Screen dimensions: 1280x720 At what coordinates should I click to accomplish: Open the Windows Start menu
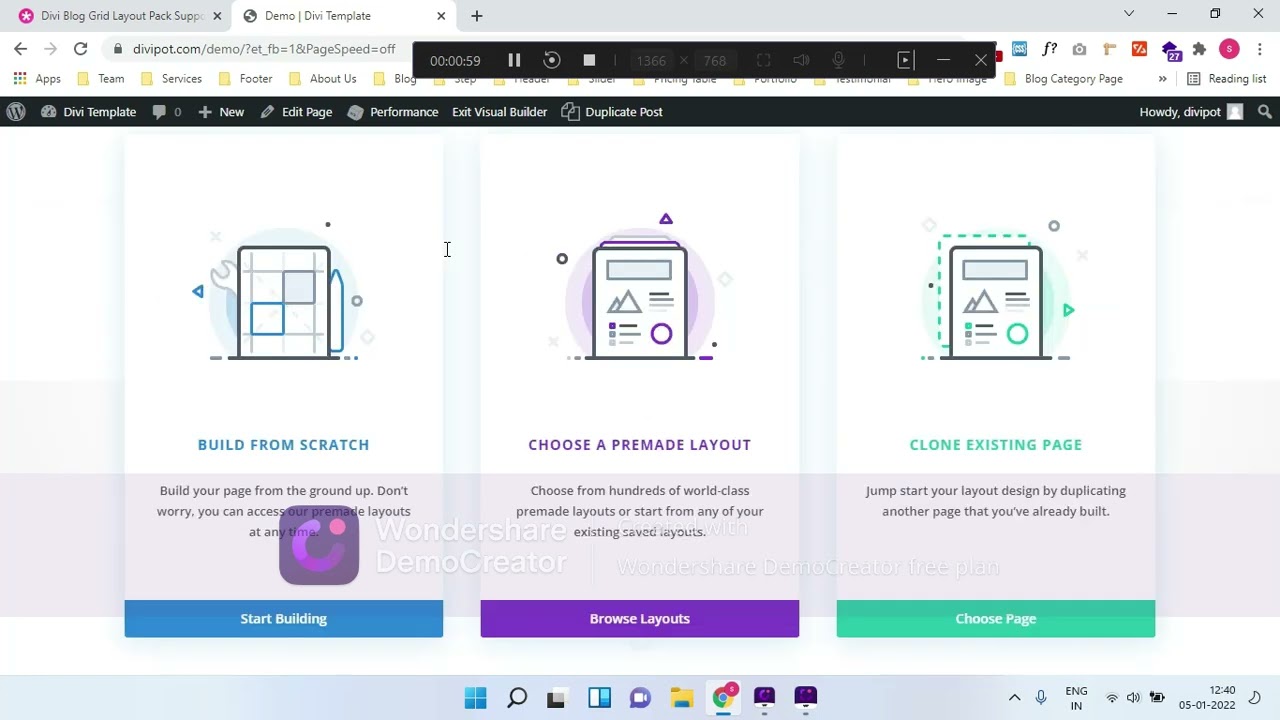pyautogui.click(x=475, y=697)
